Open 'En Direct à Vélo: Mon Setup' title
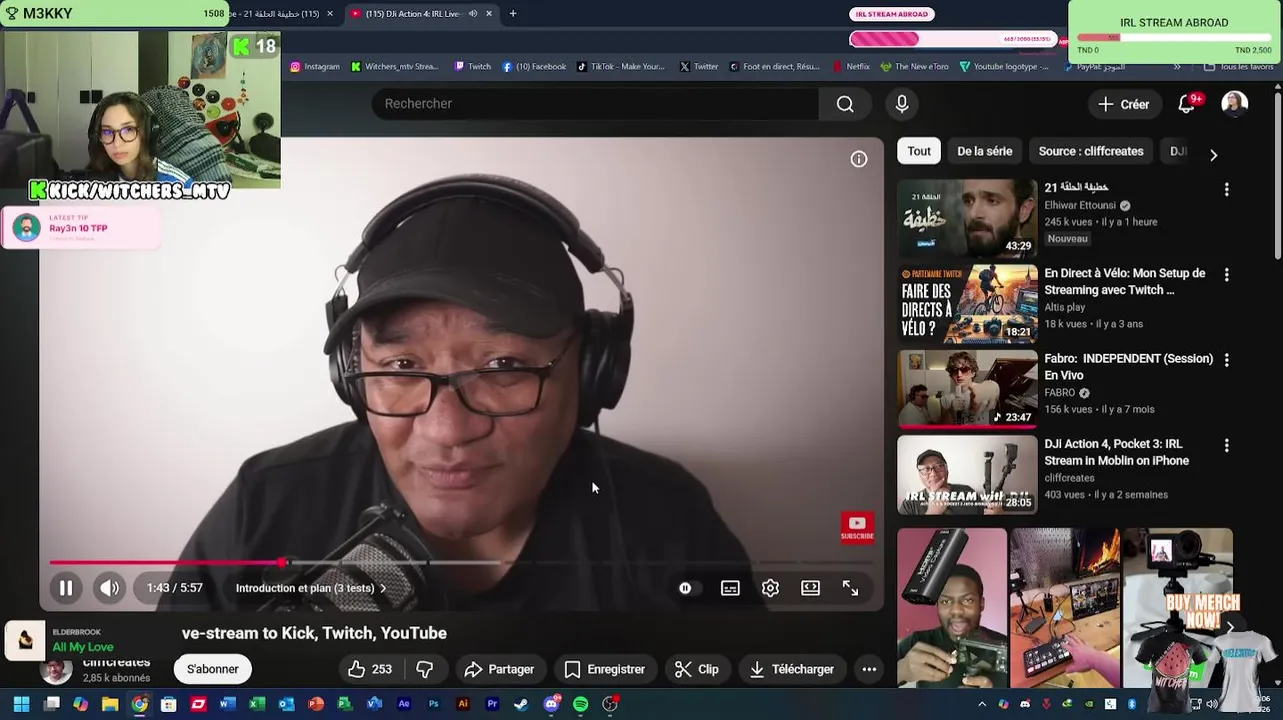 point(1125,281)
